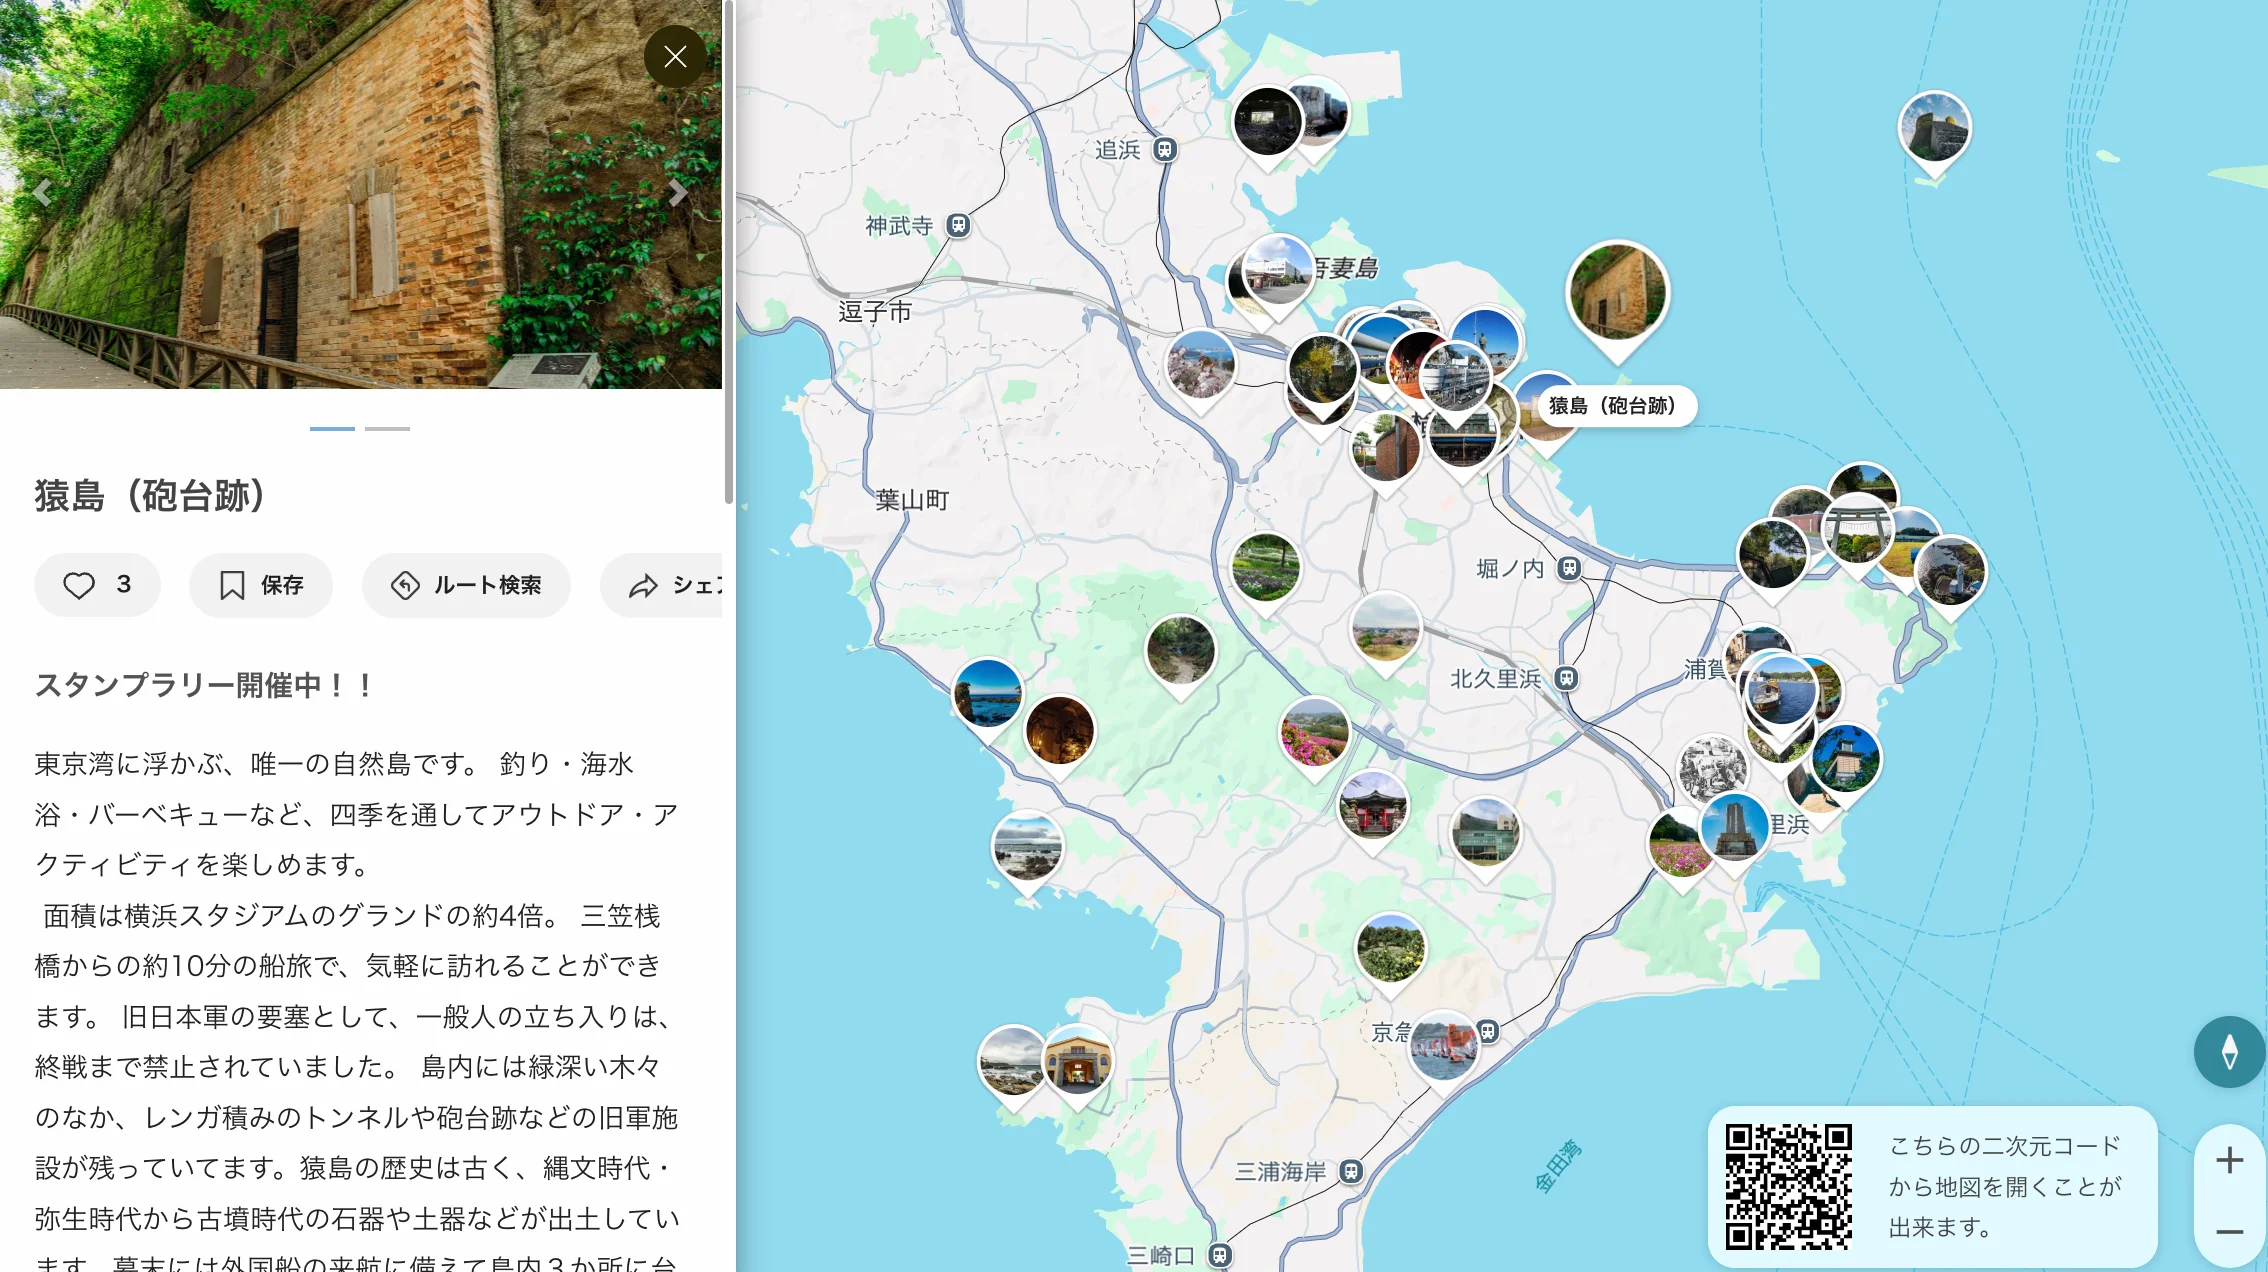Click the 堀ノ内 station icon
The width and height of the screenshot is (2268, 1272).
click(1569, 569)
